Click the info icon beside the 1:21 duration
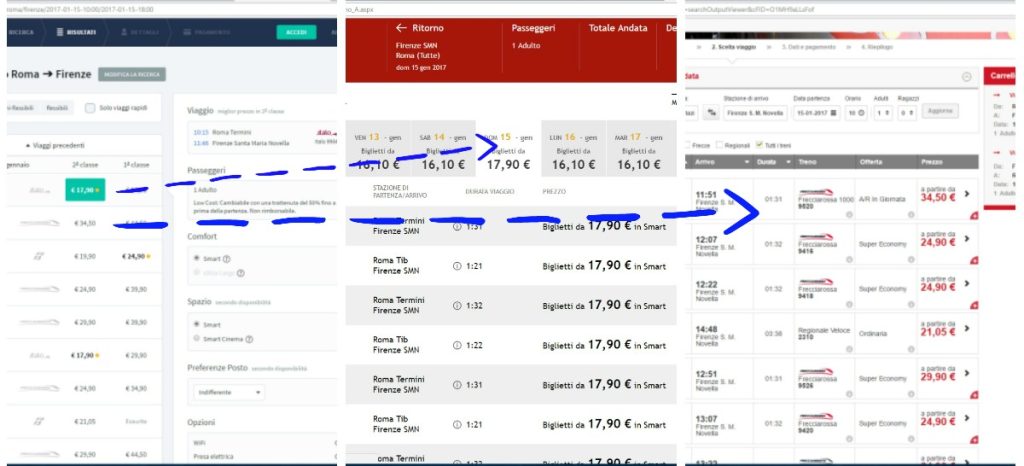 click(457, 265)
